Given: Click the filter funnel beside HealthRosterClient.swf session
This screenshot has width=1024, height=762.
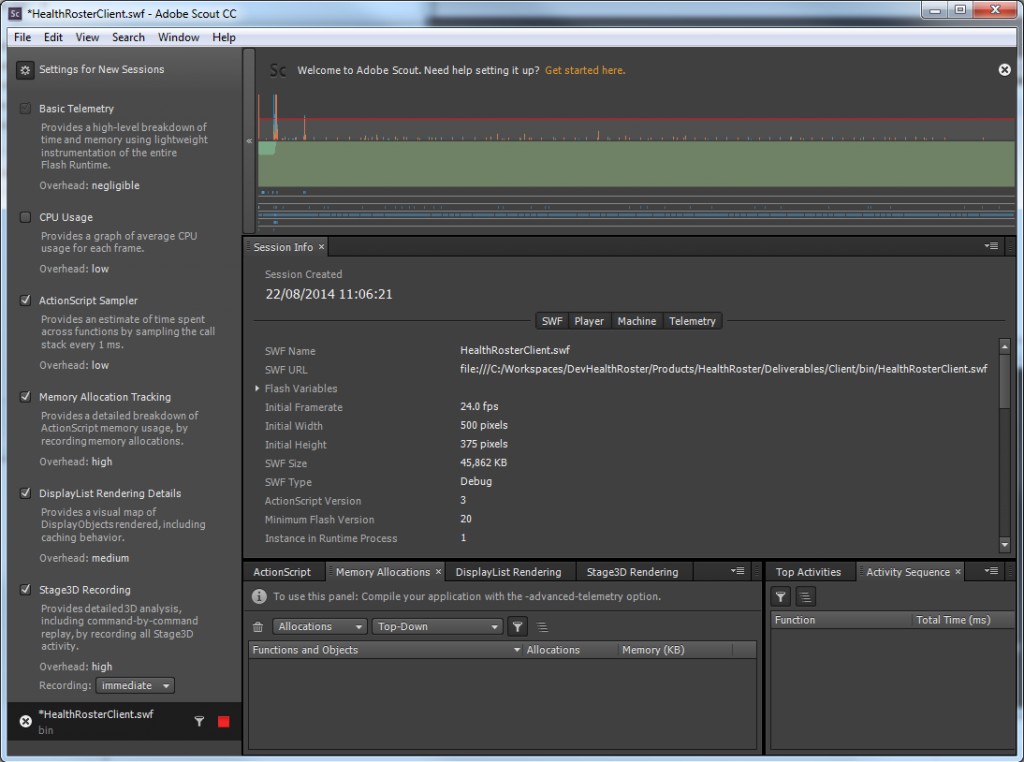Looking at the screenshot, I should click(x=199, y=721).
